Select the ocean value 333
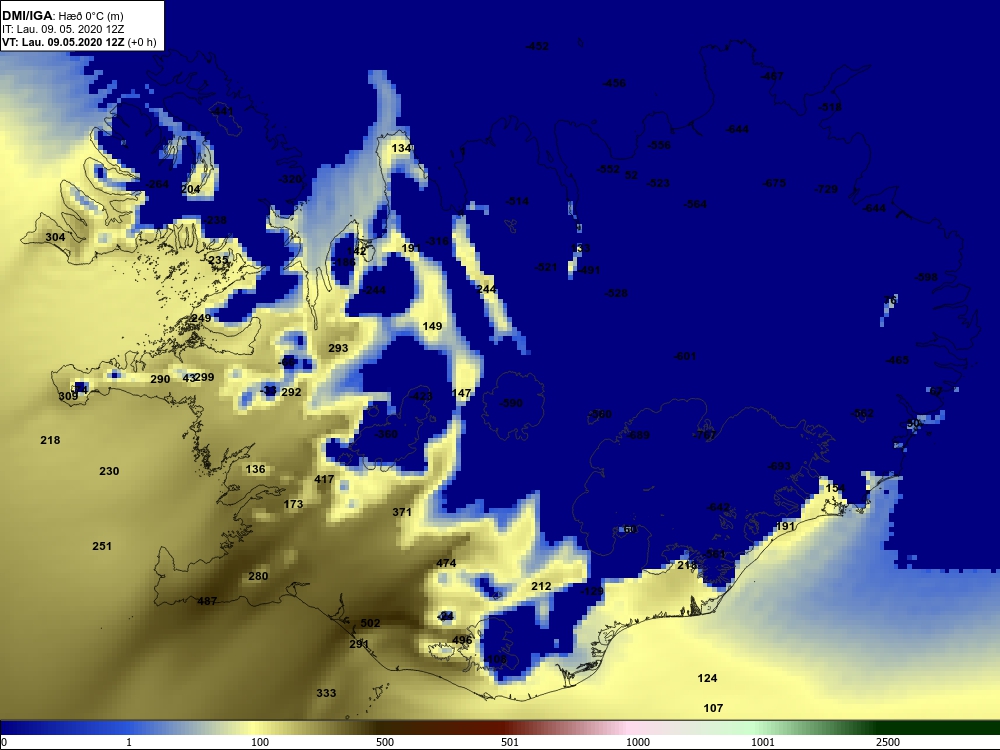This screenshot has height=750, width=1000. point(326,693)
